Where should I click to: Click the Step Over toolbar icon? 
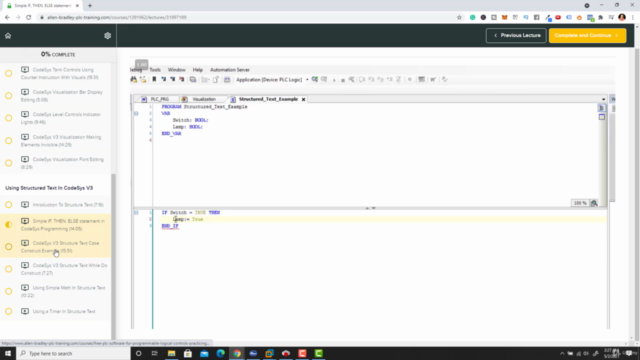point(362,80)
